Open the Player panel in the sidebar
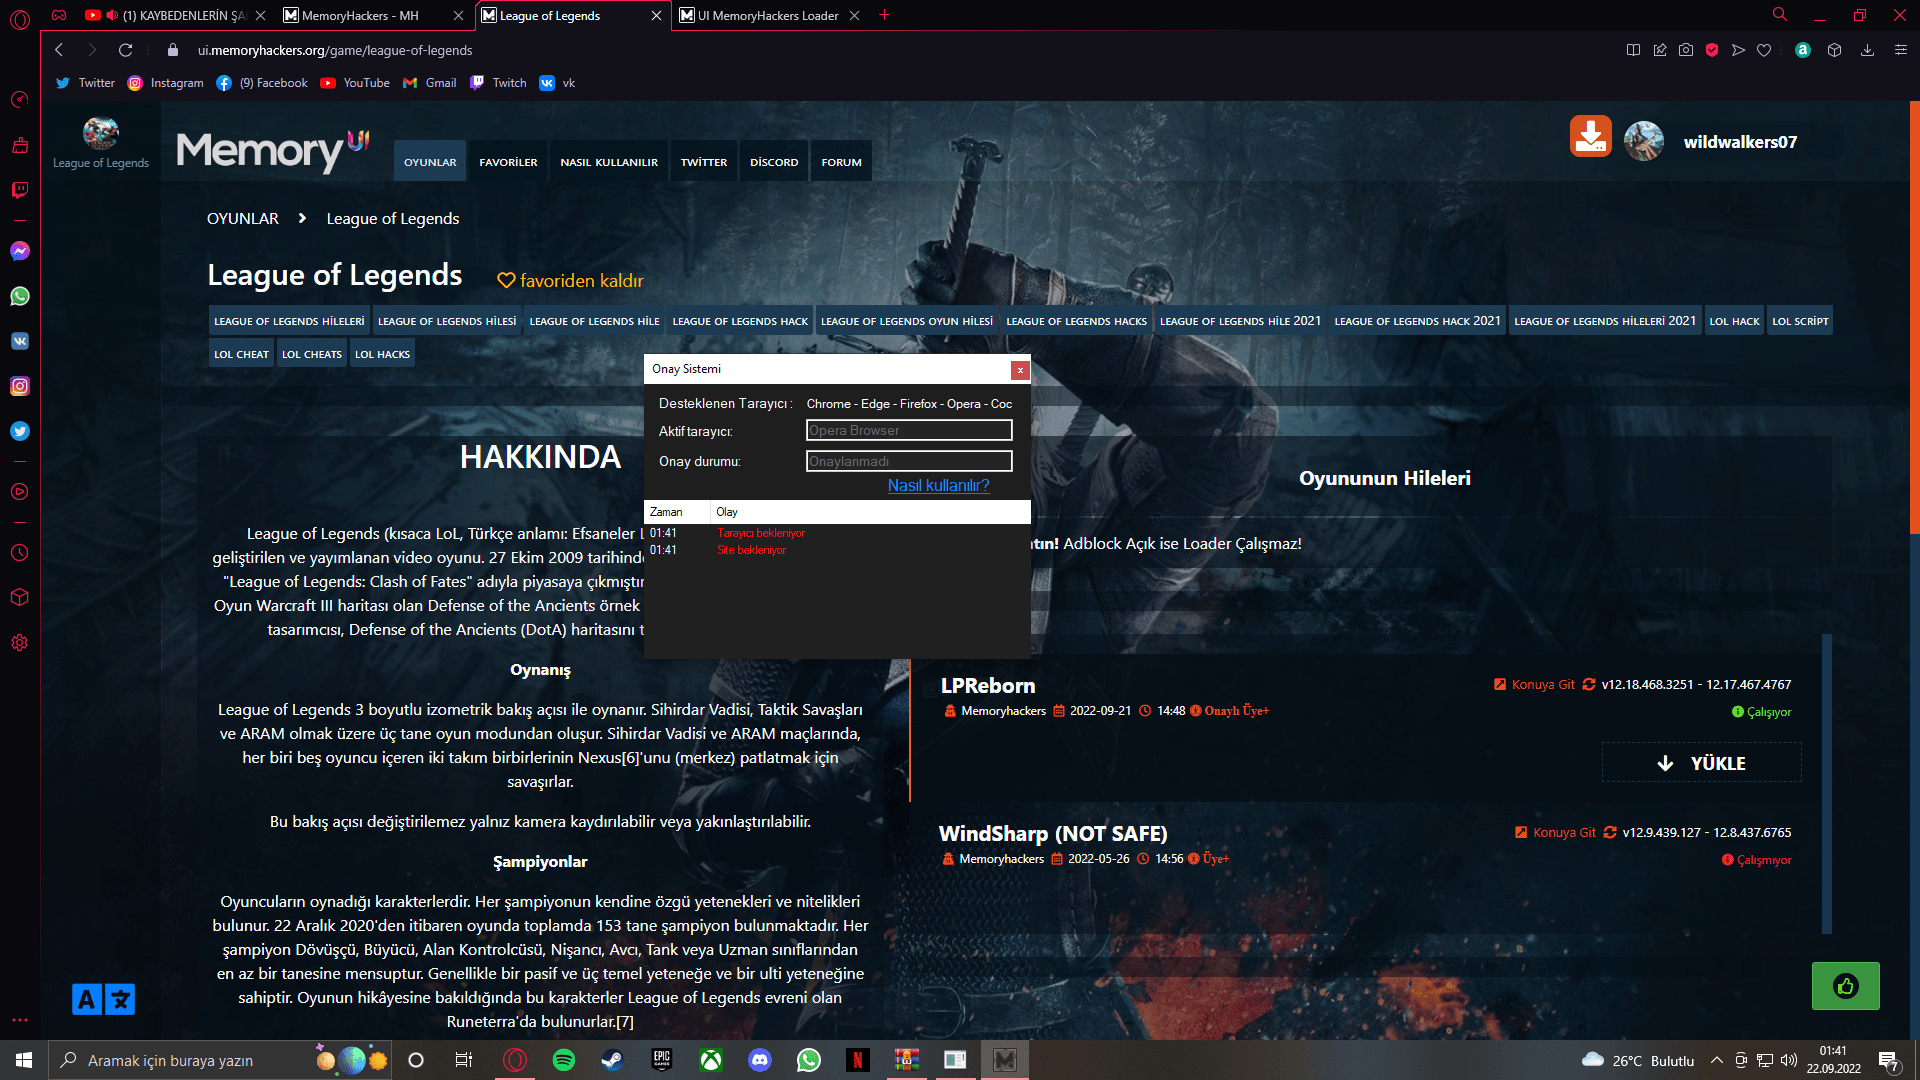 point(20,492)
